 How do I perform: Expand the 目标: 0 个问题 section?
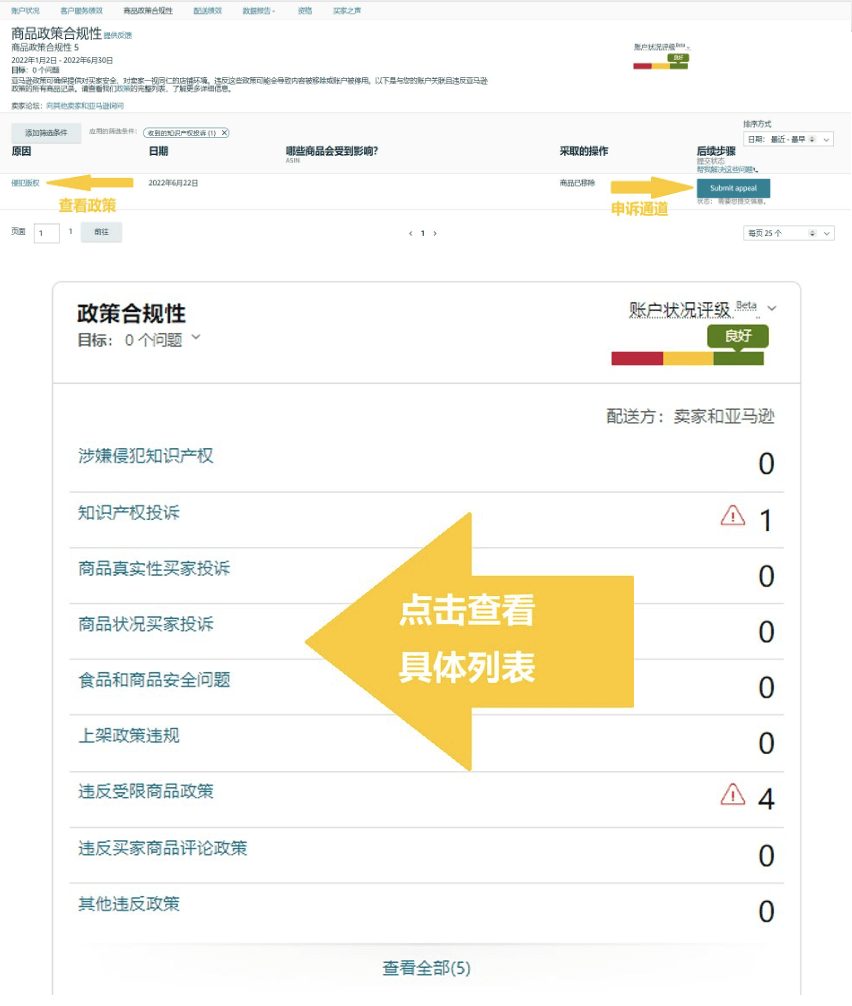tap(139, 339)
